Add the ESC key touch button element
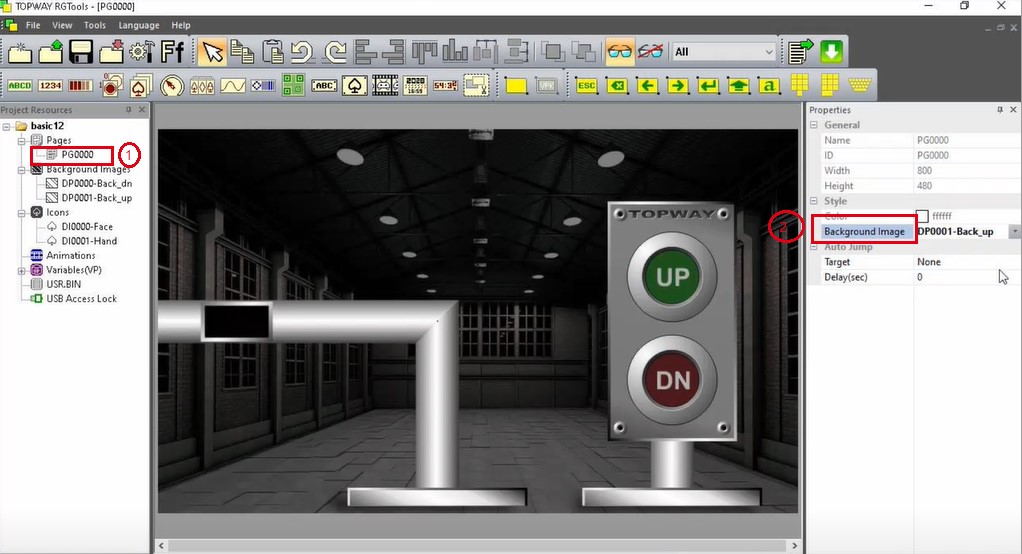 point(586,86)
